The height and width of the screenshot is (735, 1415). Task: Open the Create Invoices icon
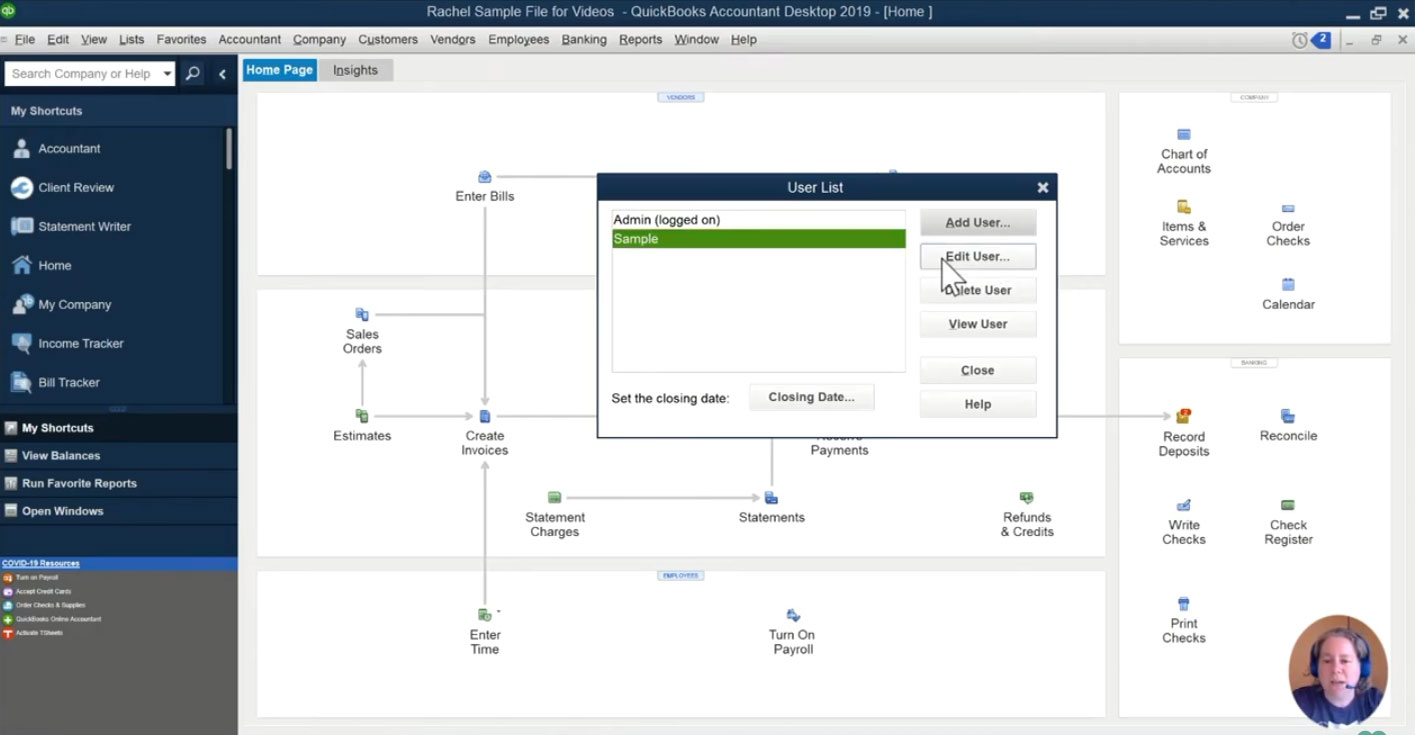(485, 416)
